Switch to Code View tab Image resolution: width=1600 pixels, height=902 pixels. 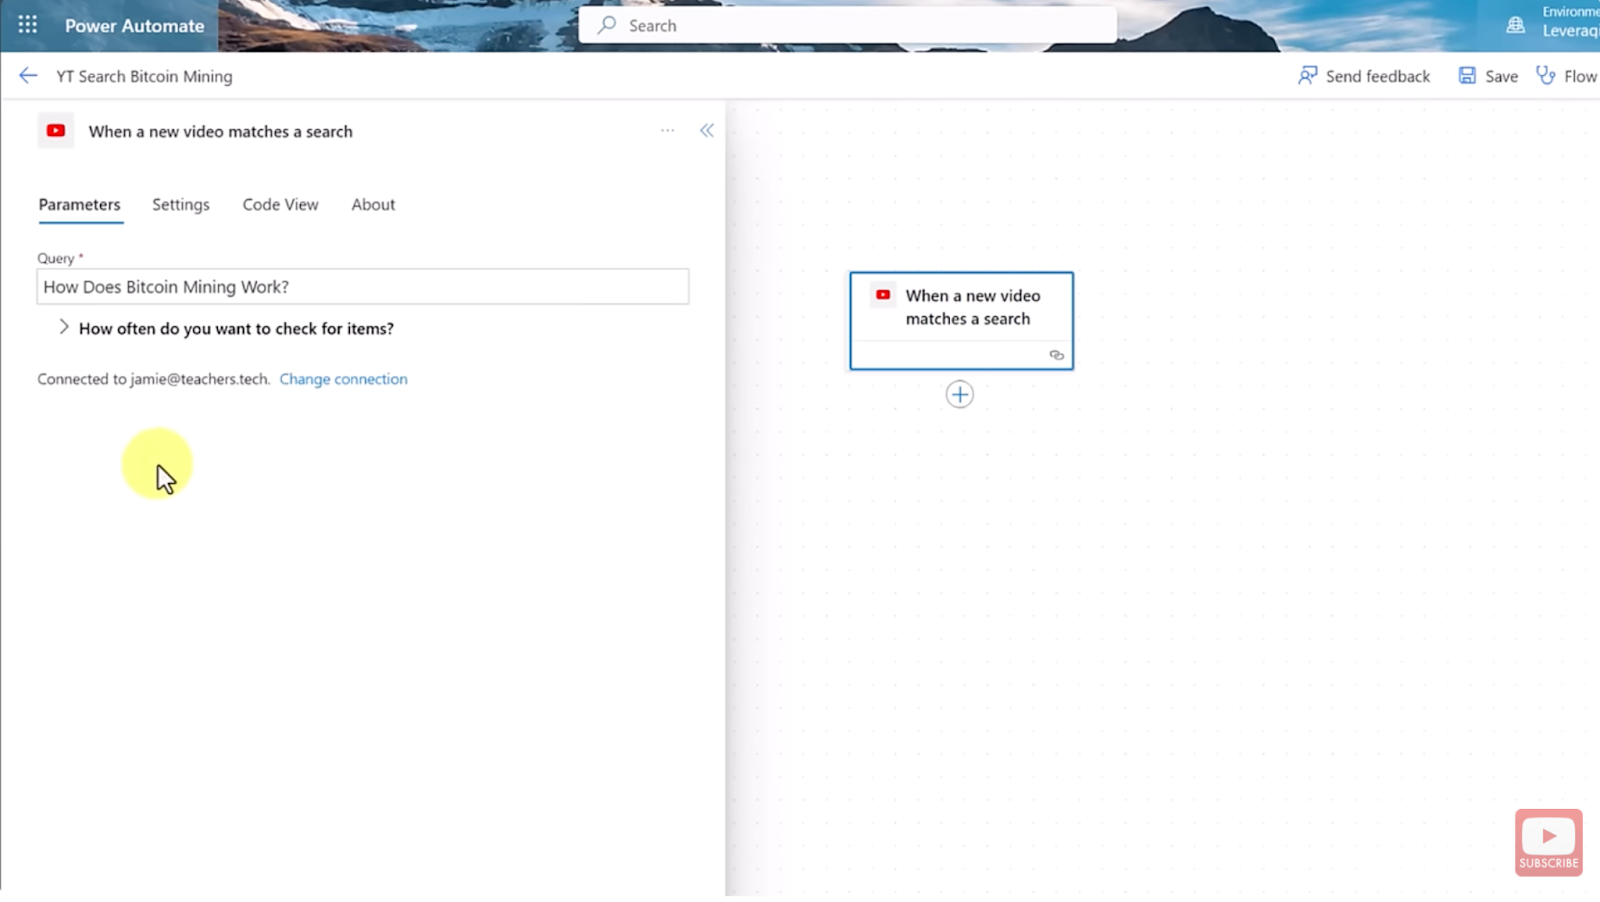point(280,204)
